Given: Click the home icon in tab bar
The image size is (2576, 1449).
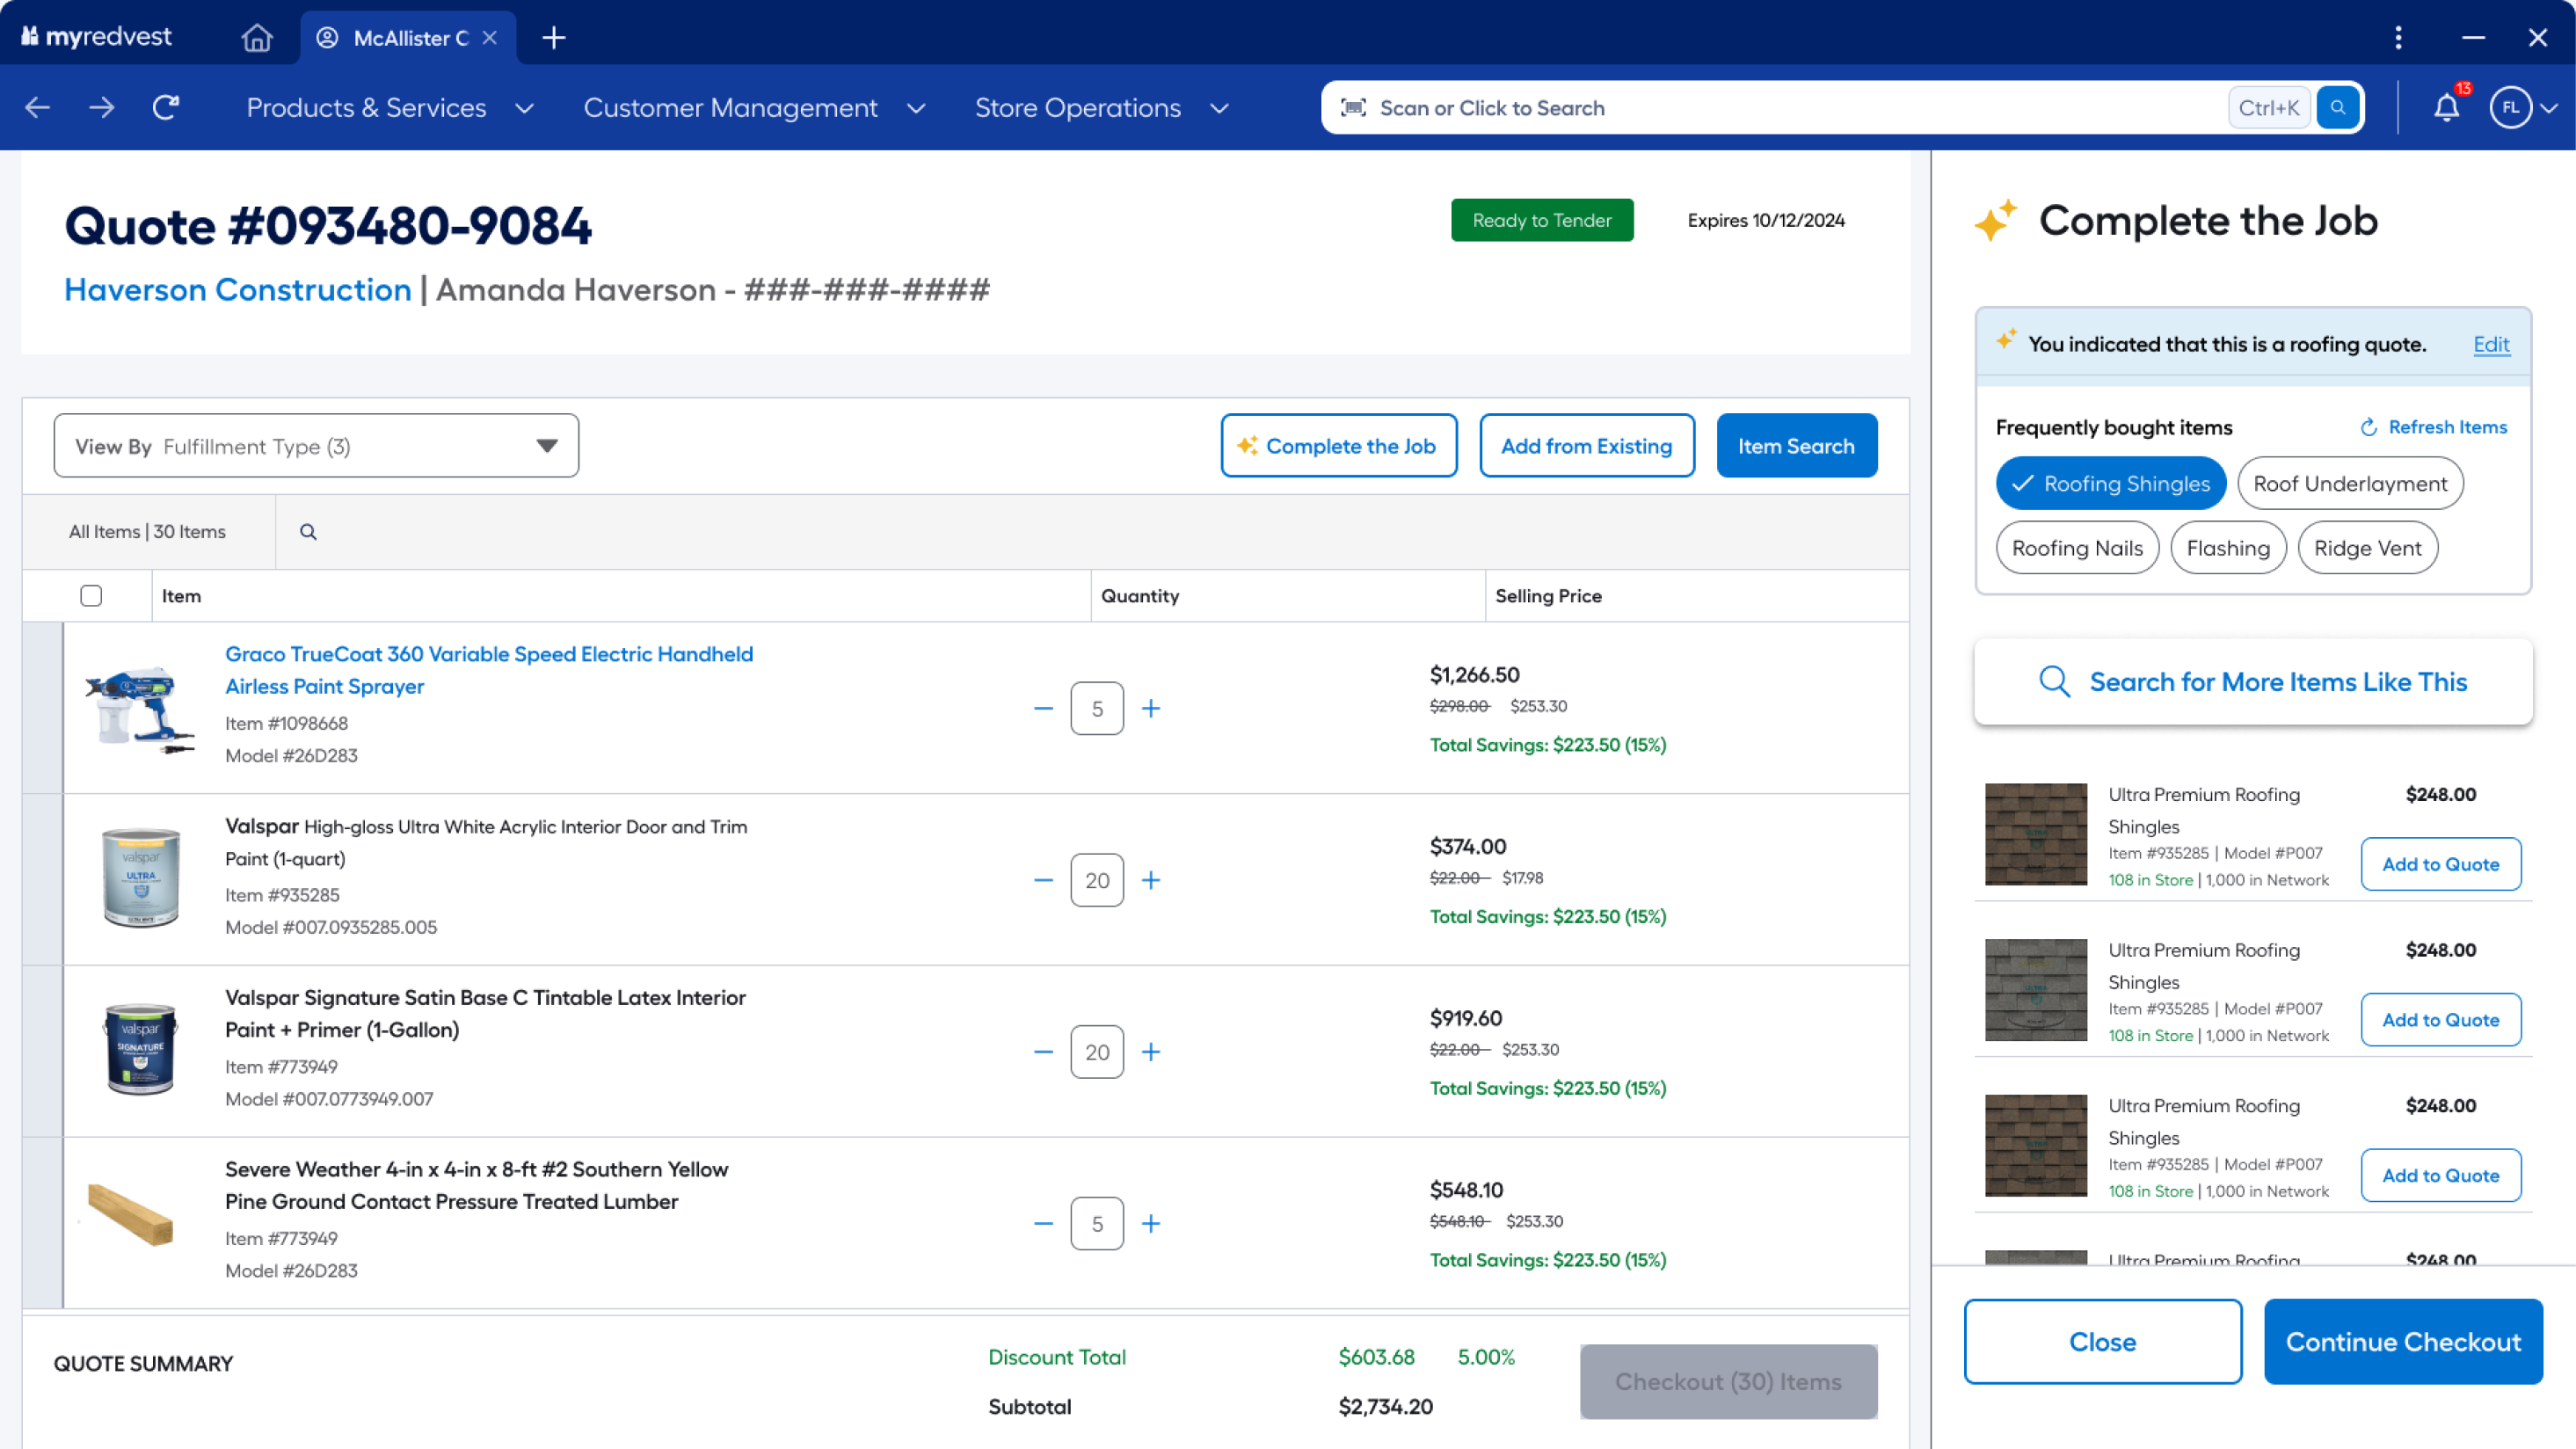Looking at the screenshot, I should (257, 38).
